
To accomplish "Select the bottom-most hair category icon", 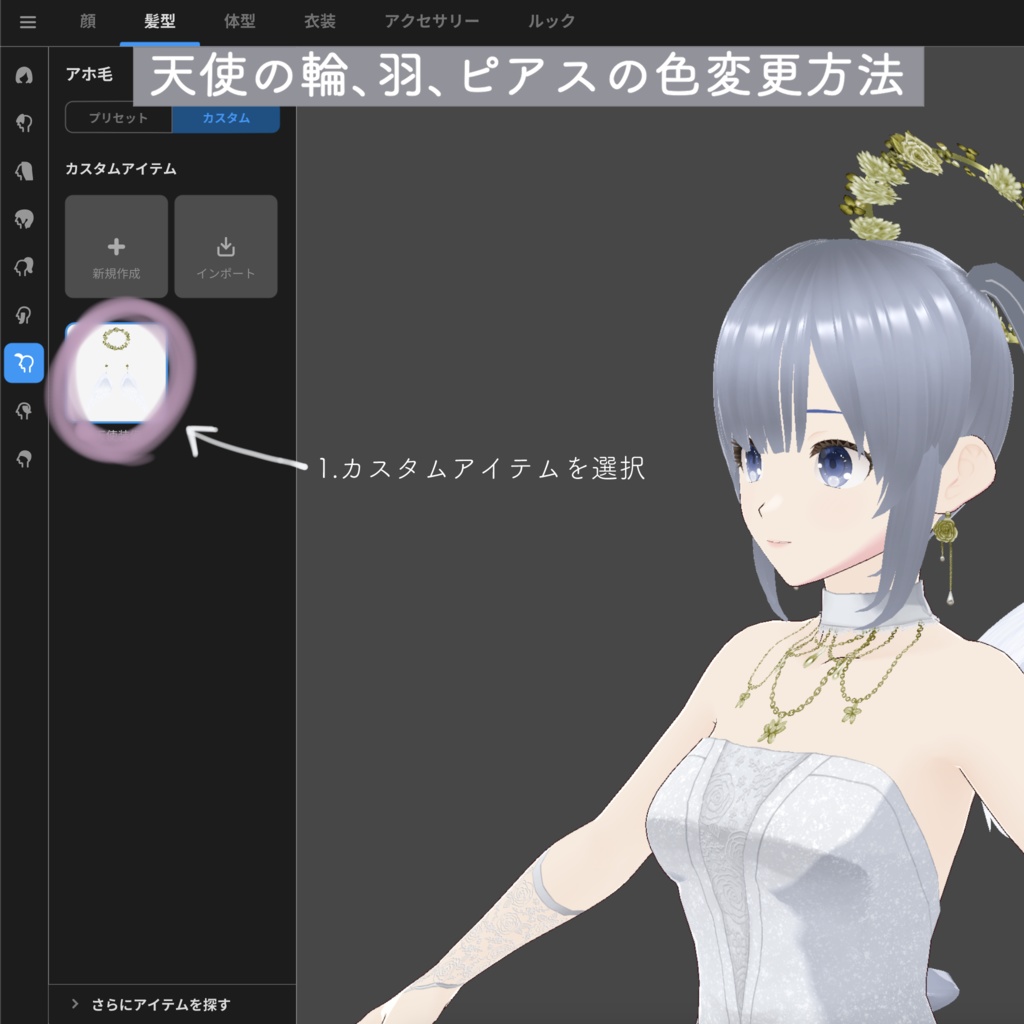I will [x=24, y=459].
